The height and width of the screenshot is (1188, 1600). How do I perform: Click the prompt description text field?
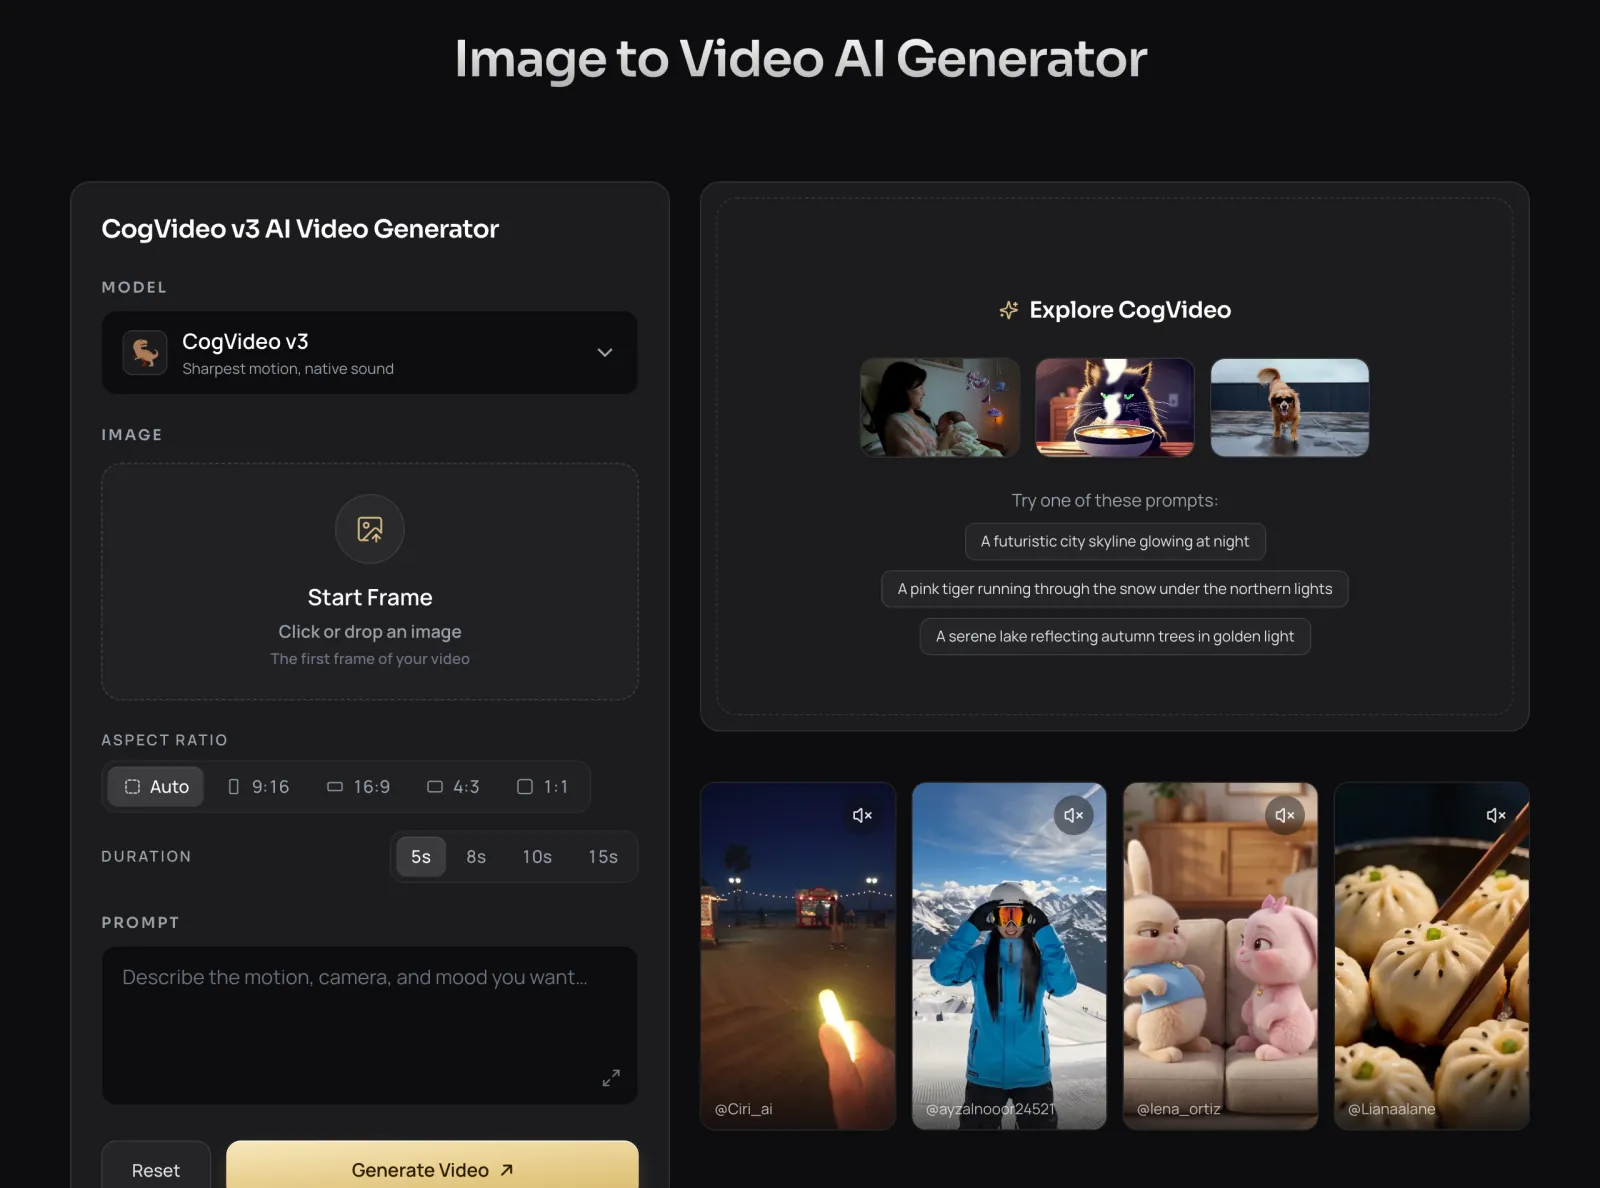coord(370,1025)
